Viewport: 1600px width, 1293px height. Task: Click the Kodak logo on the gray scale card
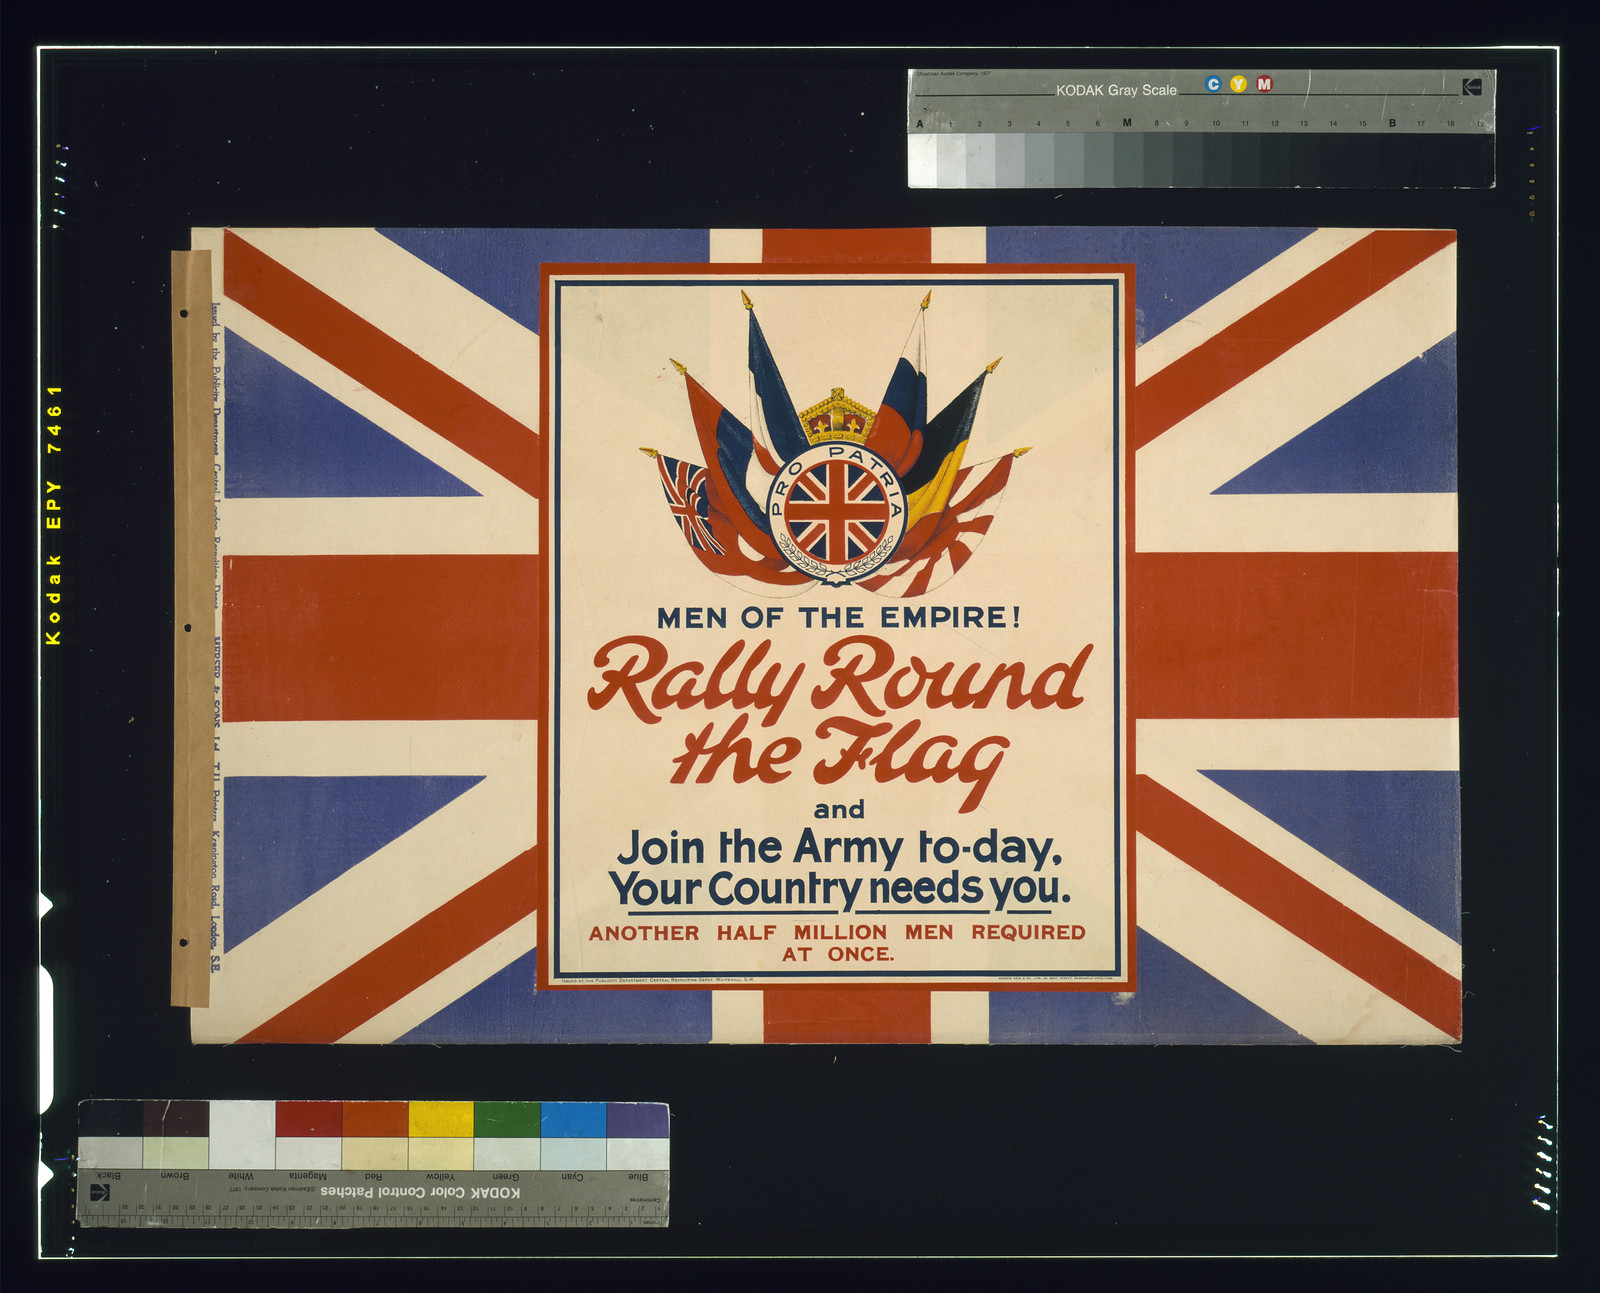coord(1472,87)
